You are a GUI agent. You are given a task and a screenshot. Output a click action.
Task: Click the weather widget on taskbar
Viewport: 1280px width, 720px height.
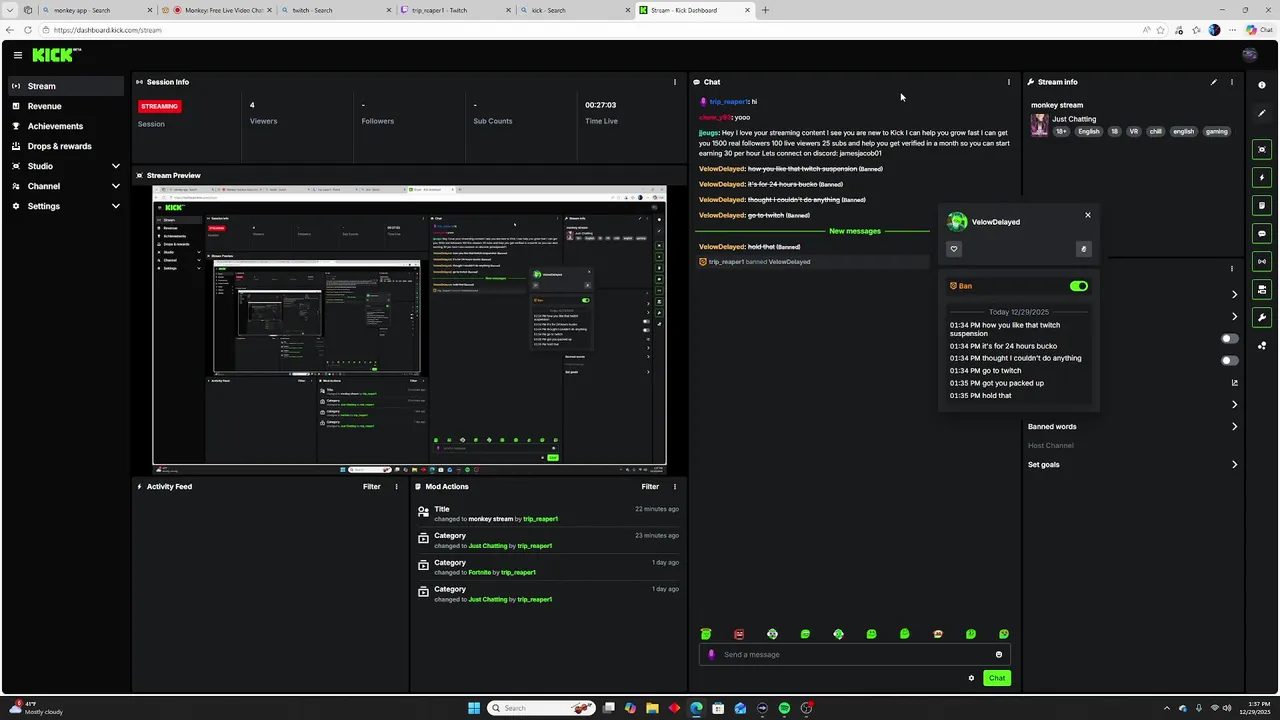pos(38,708)
